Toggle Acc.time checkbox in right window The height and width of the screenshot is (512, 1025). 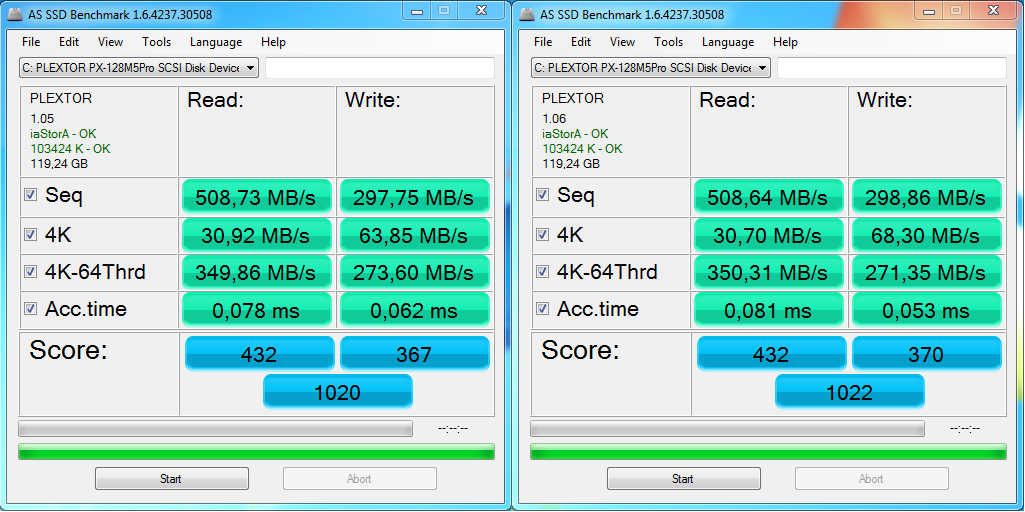(x=542, y=309)
